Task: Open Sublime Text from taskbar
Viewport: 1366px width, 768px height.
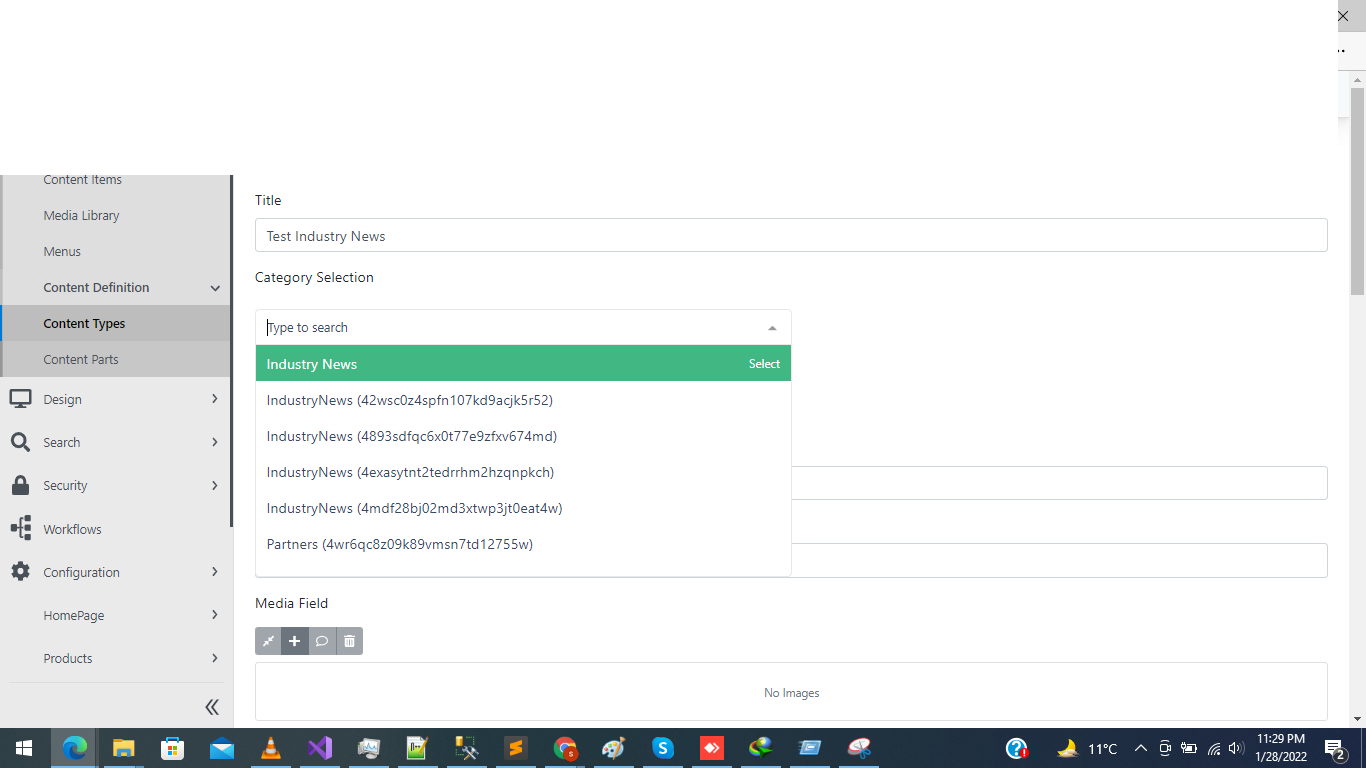Action: [x=515, y=748]
